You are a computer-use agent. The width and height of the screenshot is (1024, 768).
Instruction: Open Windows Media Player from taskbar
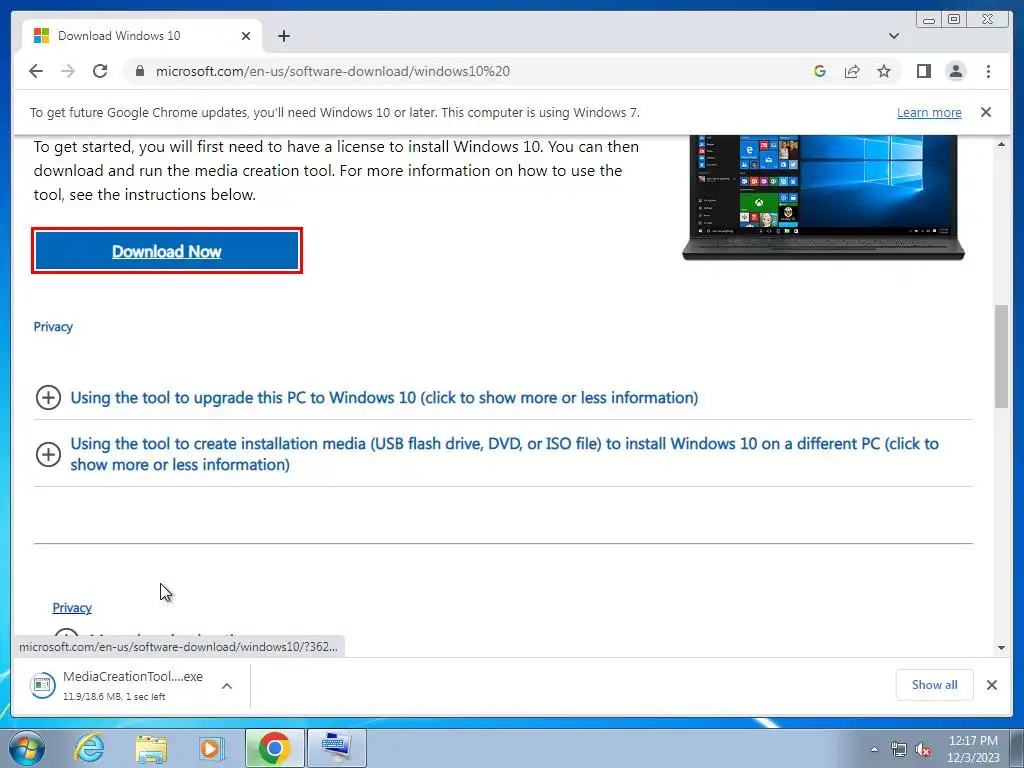(212, 748)
